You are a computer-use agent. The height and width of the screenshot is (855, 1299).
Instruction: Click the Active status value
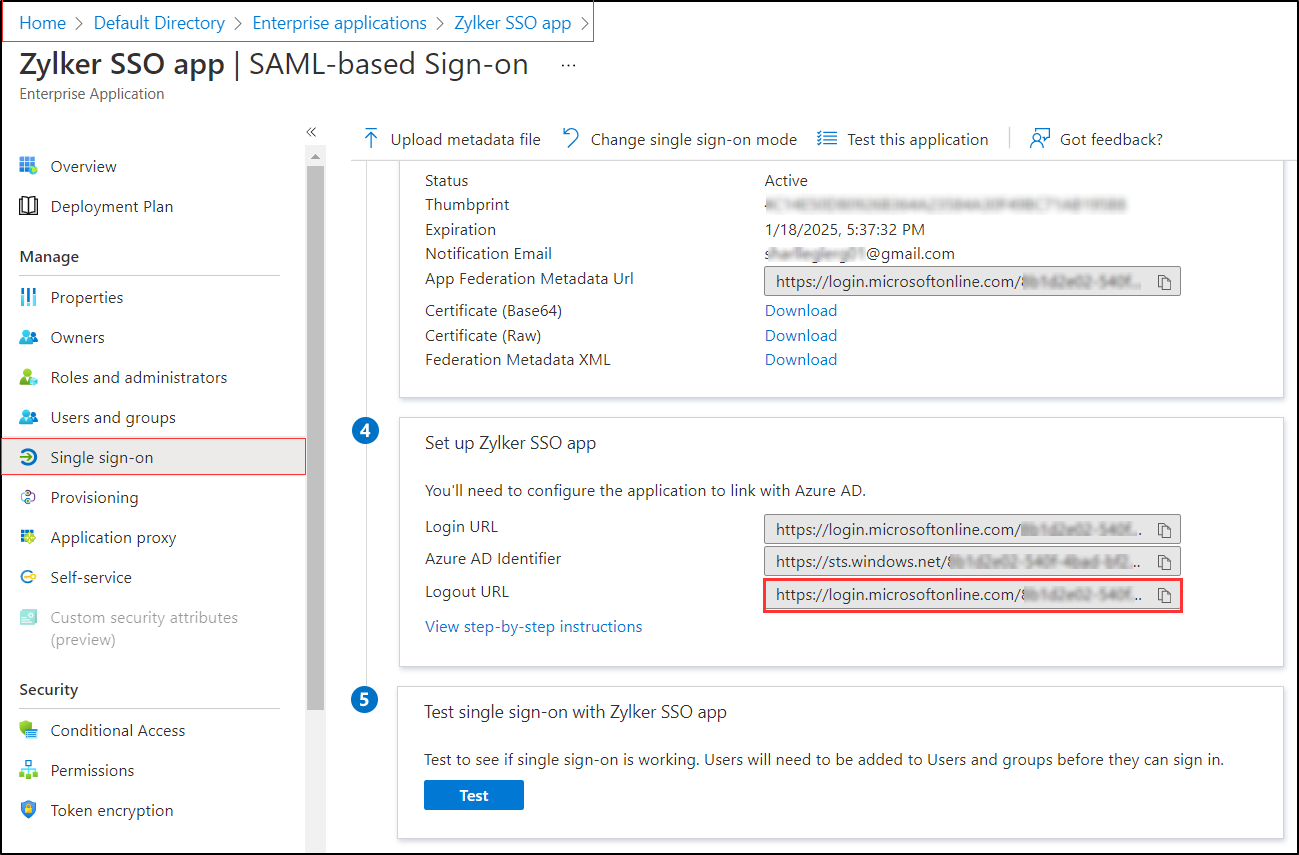click(x=786, y=180)
